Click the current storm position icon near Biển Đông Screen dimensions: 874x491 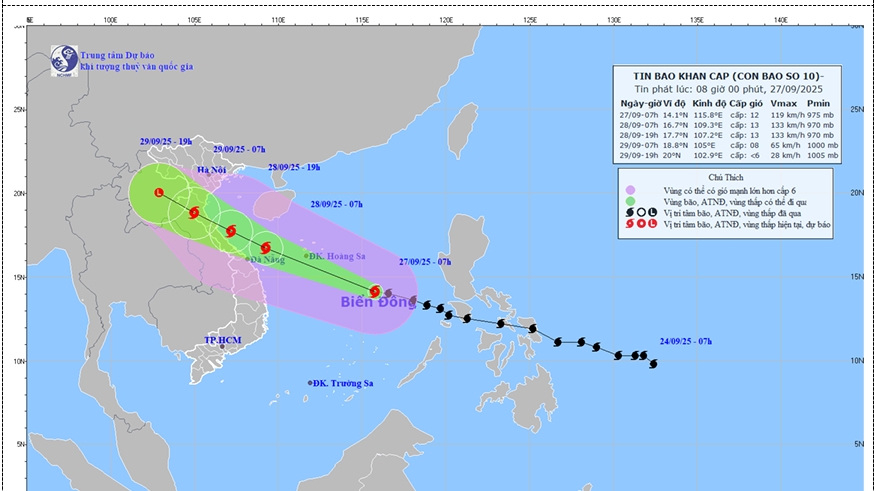375,291
